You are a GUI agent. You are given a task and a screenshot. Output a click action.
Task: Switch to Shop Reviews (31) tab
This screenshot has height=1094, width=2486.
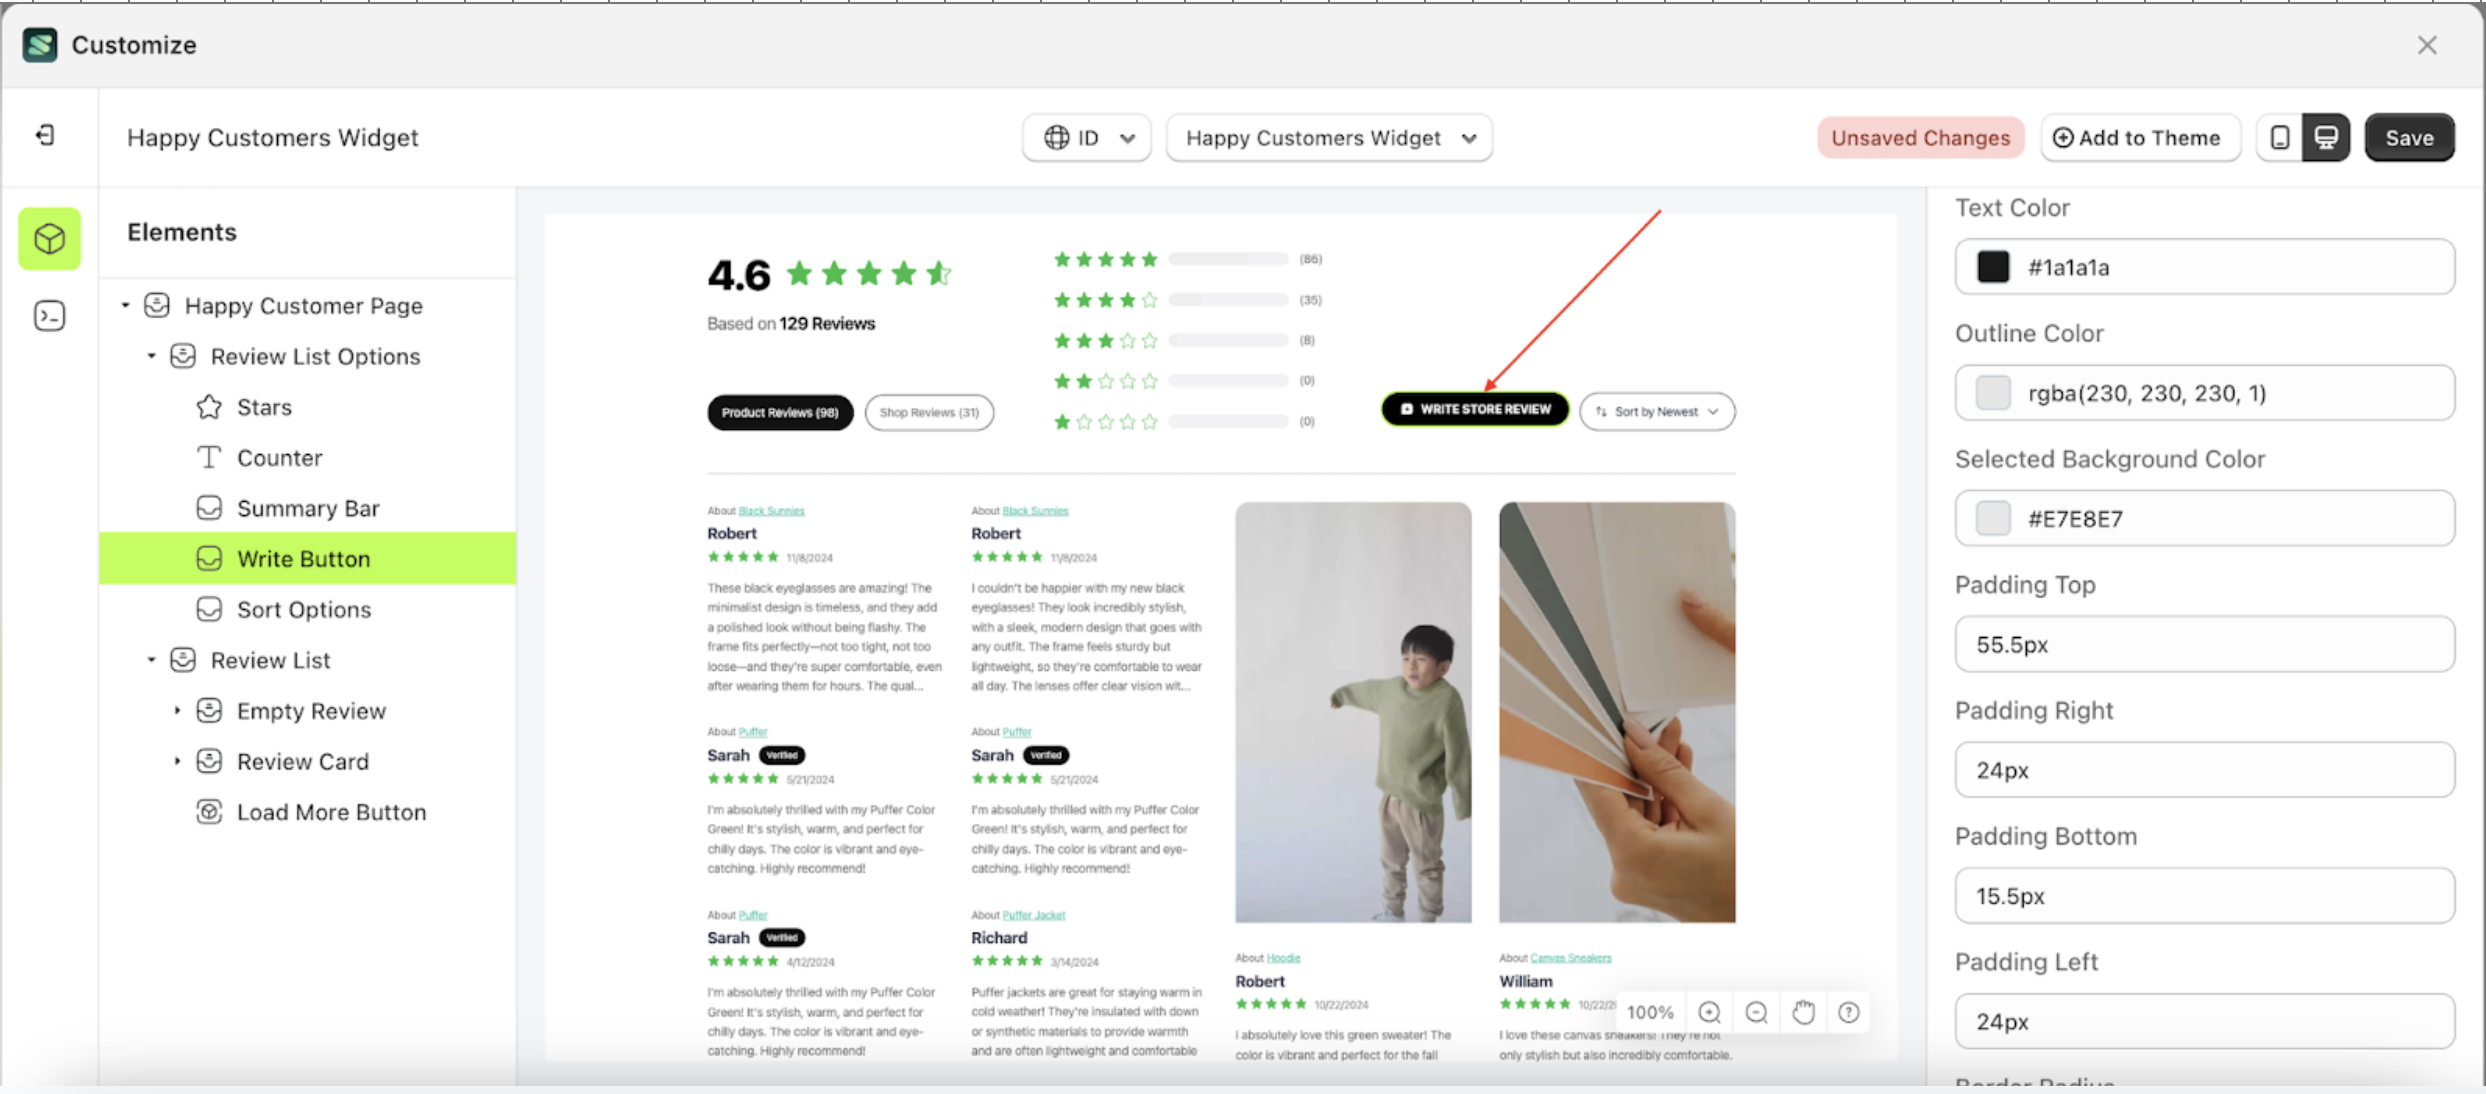928,413
